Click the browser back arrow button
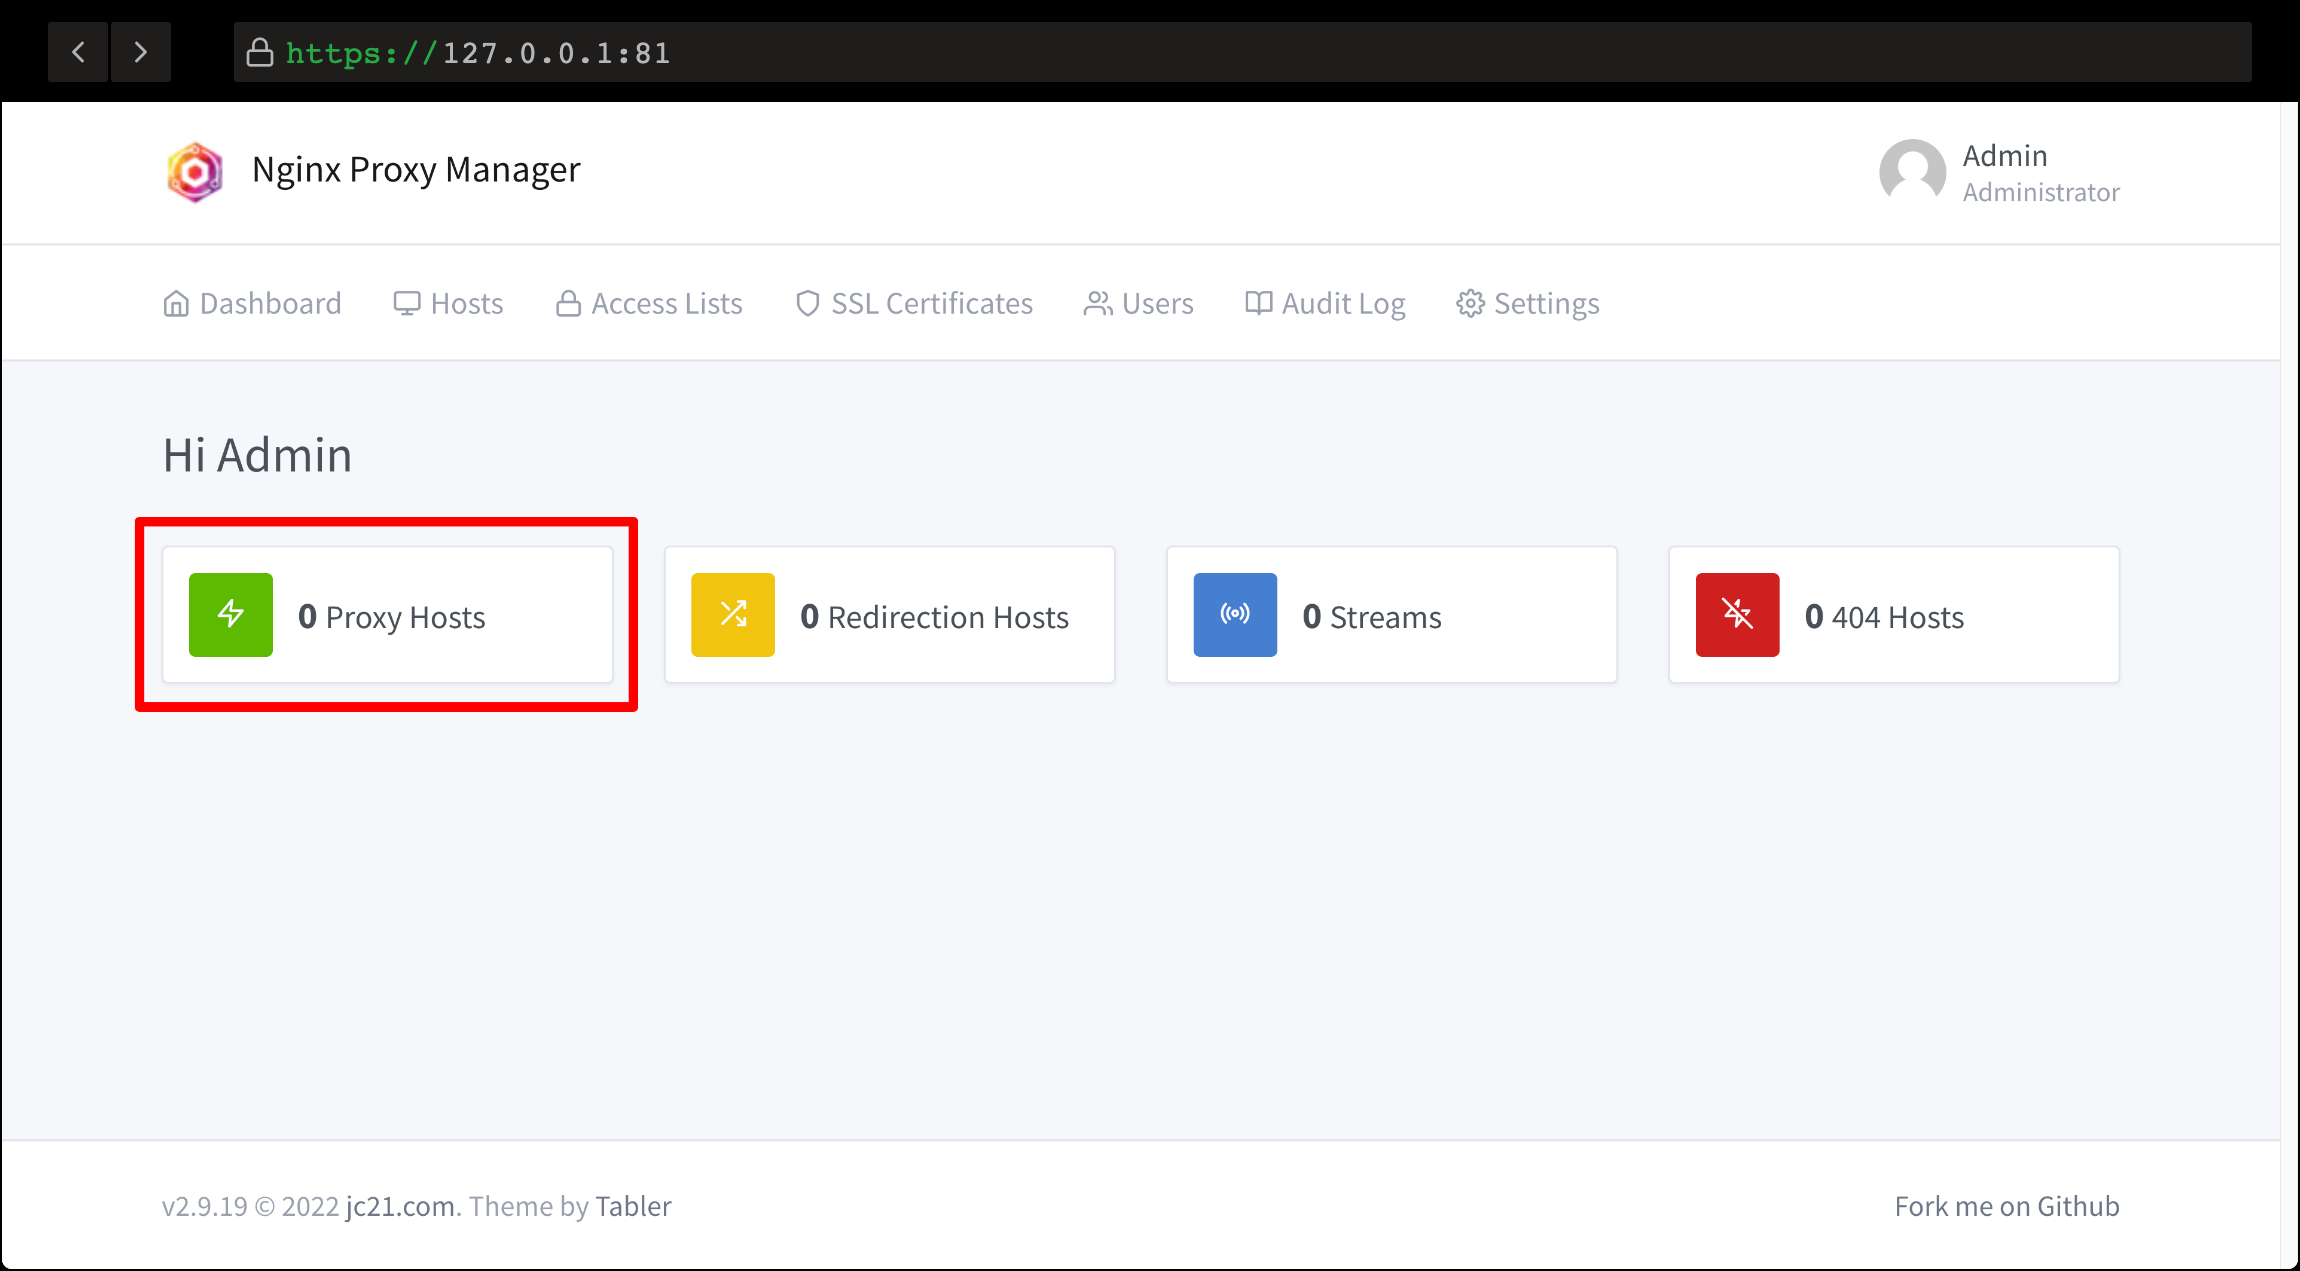 (x=78, y=52)
